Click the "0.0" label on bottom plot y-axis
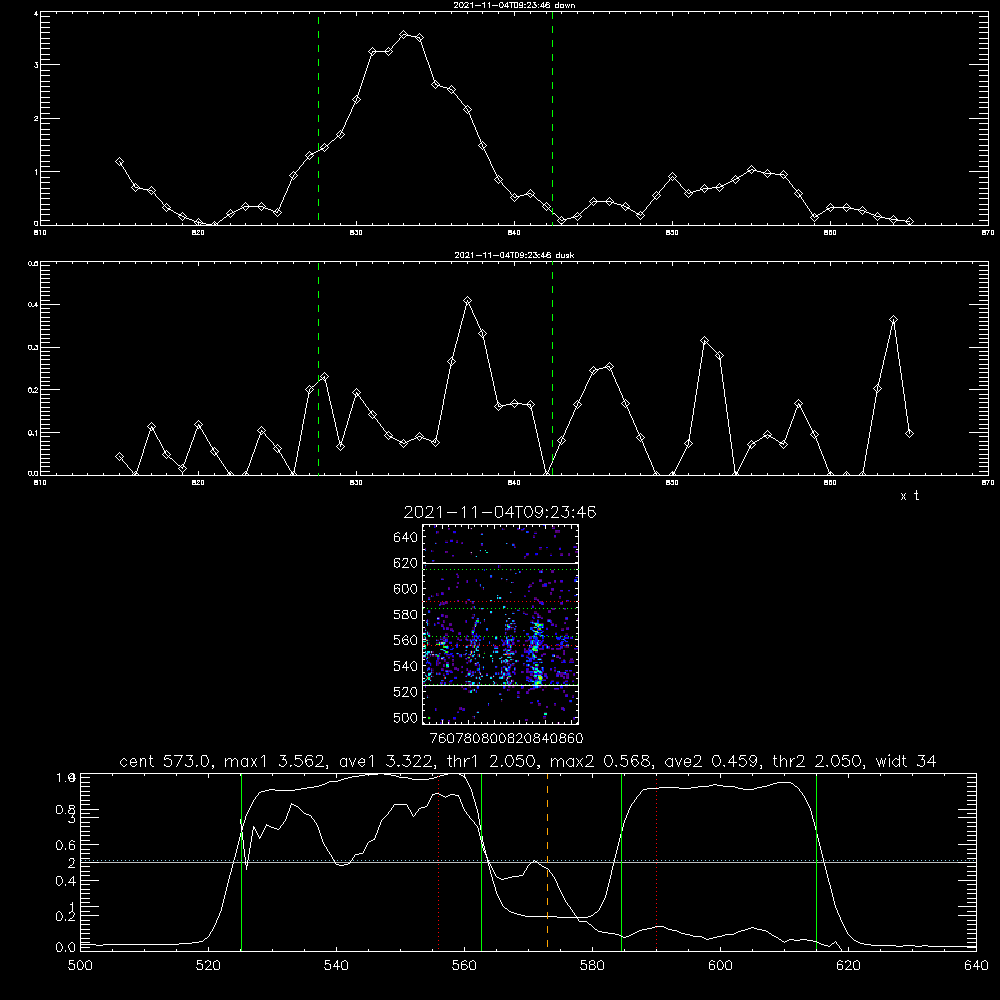 click(66, 947)
